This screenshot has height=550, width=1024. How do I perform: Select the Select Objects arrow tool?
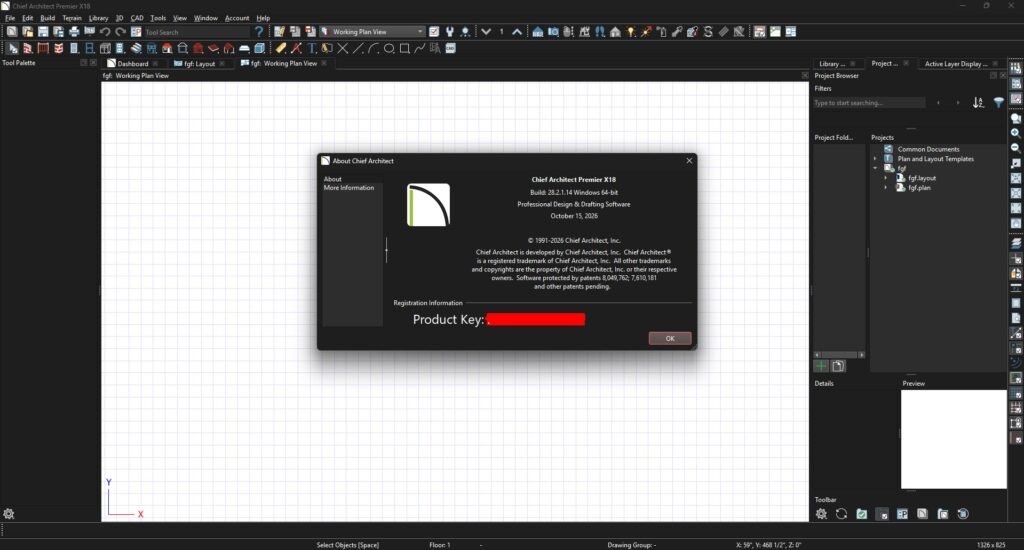[12, 48]
